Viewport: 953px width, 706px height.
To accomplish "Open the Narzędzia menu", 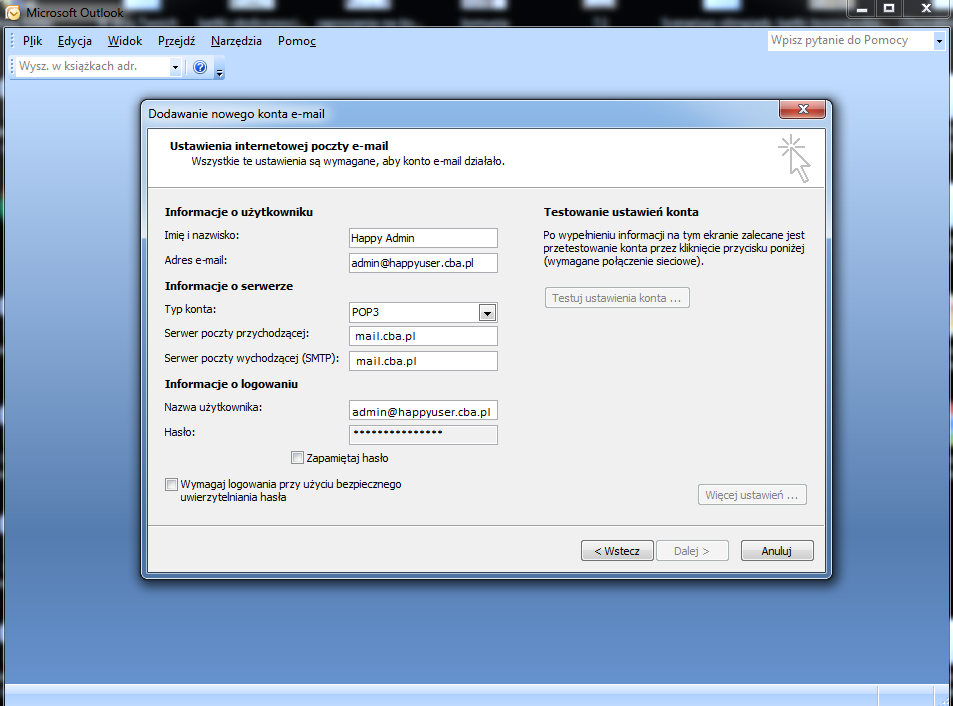I will pyautogui.click(x=236, y=41).
